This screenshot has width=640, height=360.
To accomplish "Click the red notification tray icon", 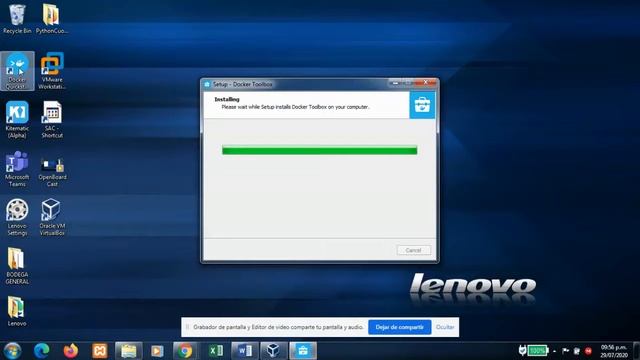I will point(588,351).
